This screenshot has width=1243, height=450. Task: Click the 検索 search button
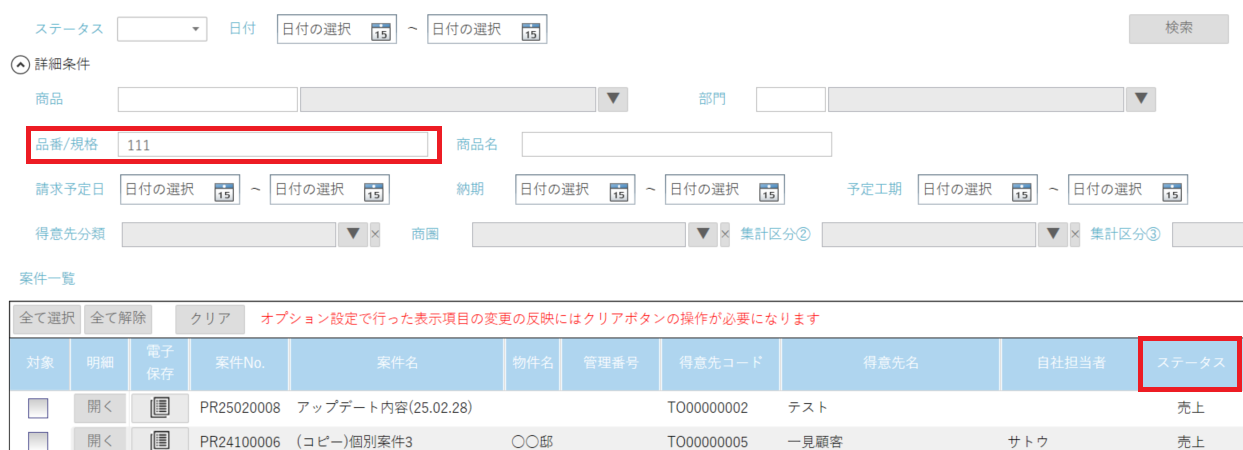1179,29
